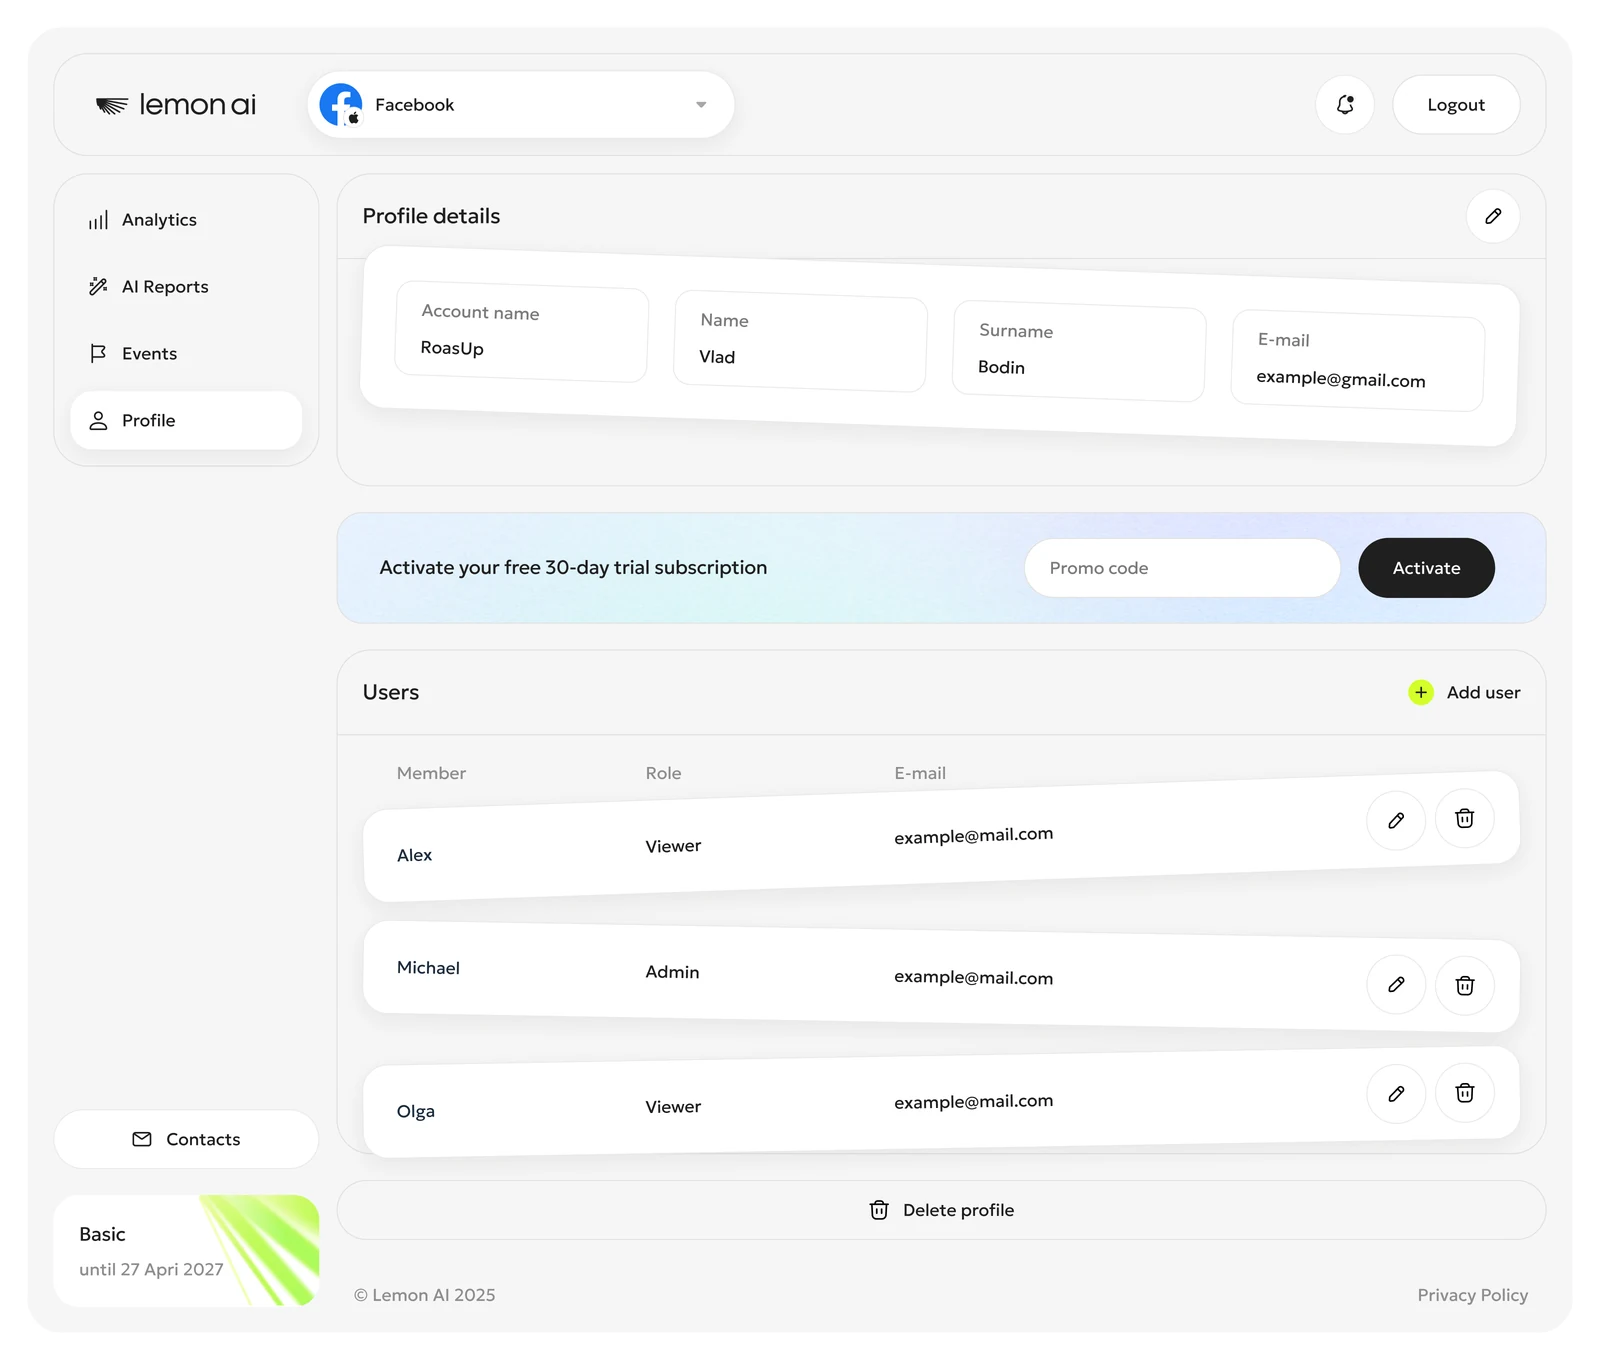Click the Surname field Bodin

click(x=1079, y=351)
